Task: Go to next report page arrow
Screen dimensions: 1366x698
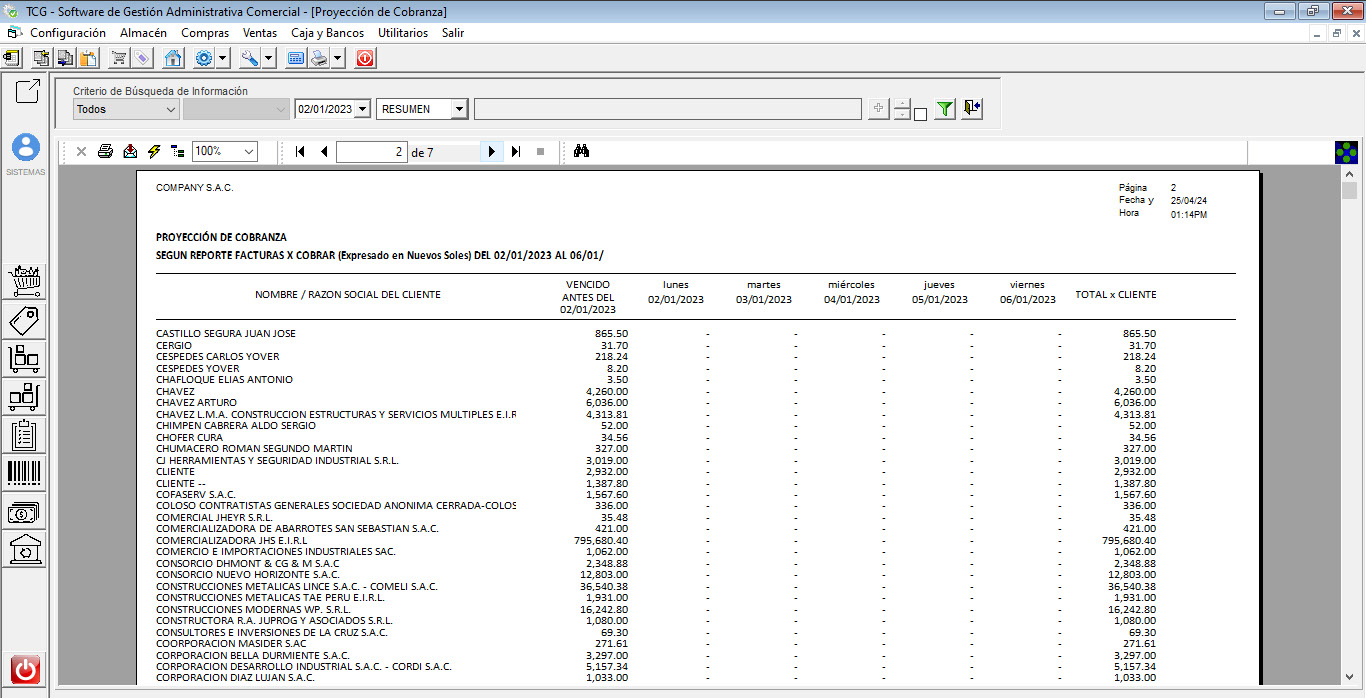Action: pyautogui.click(x=491, y=152)
